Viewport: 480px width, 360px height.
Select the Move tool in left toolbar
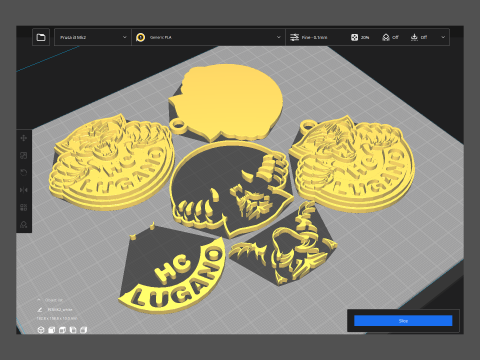tap(24, 138)
